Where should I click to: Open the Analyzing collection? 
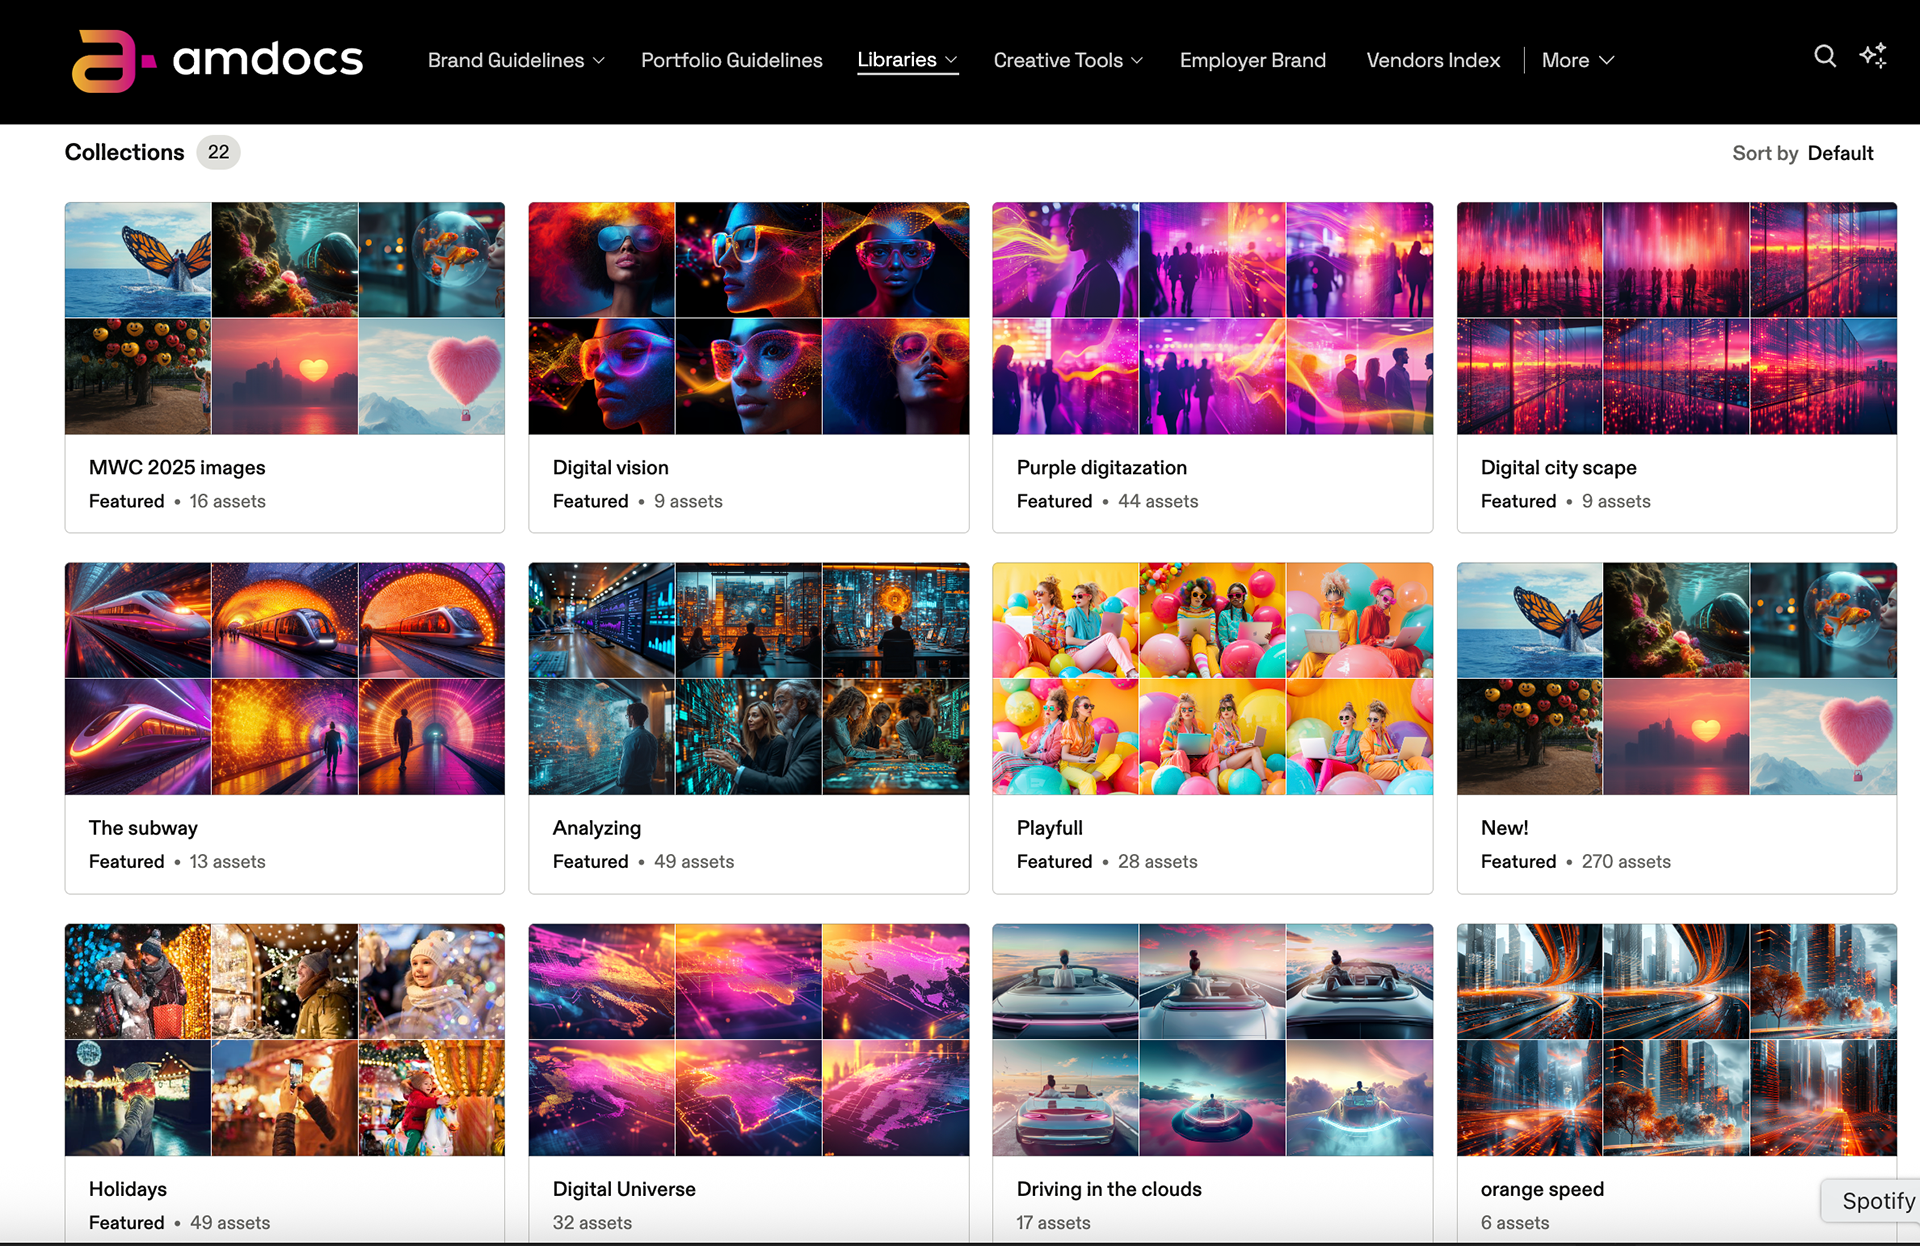[596, 828]
